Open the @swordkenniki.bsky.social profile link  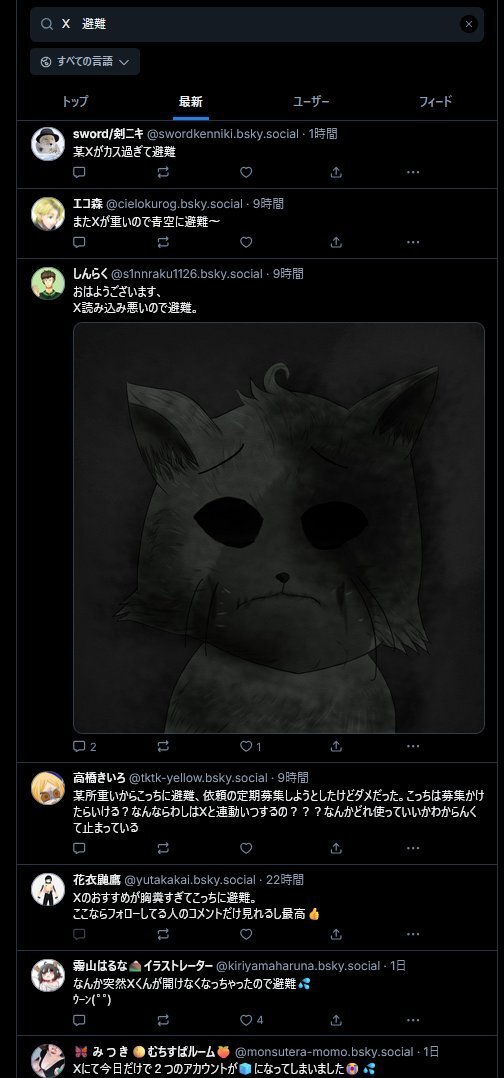point(223,134)
